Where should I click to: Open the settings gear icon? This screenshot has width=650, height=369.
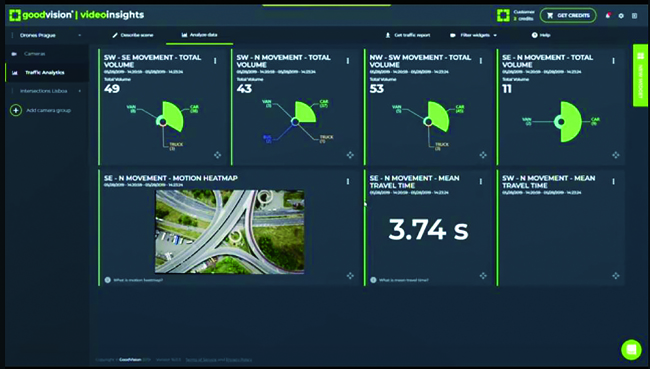pos(621,16)
